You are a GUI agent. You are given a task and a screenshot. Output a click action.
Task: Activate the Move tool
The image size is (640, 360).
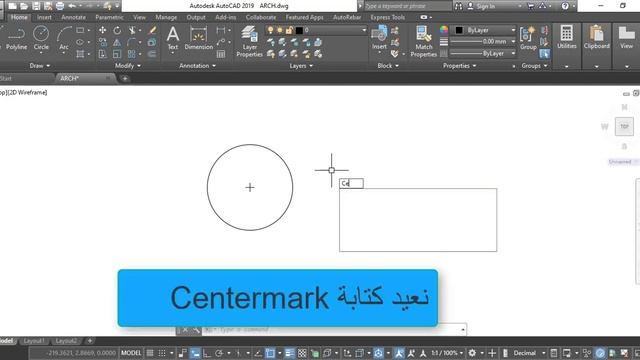[x=102, y=30]
